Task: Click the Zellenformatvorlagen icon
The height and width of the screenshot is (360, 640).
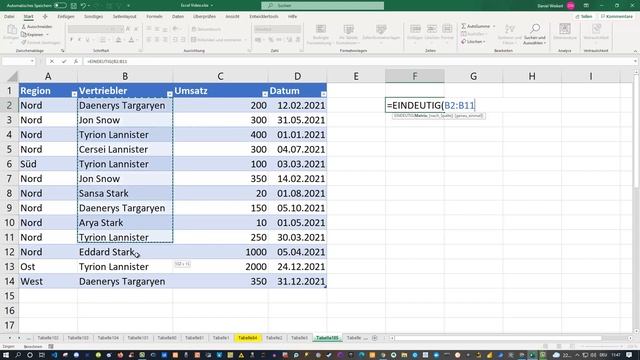Action: pyautogui.click(x=381, y=29)
